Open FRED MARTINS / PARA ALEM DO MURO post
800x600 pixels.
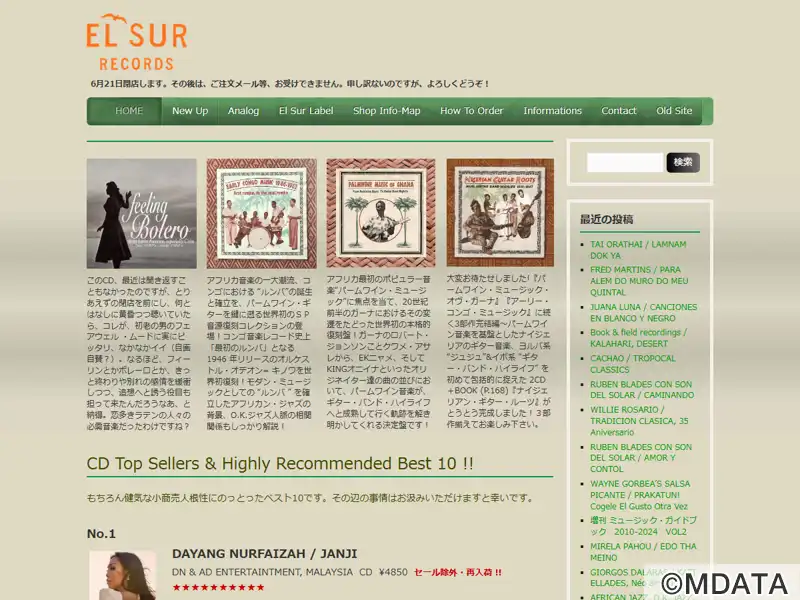coord(639,281)
